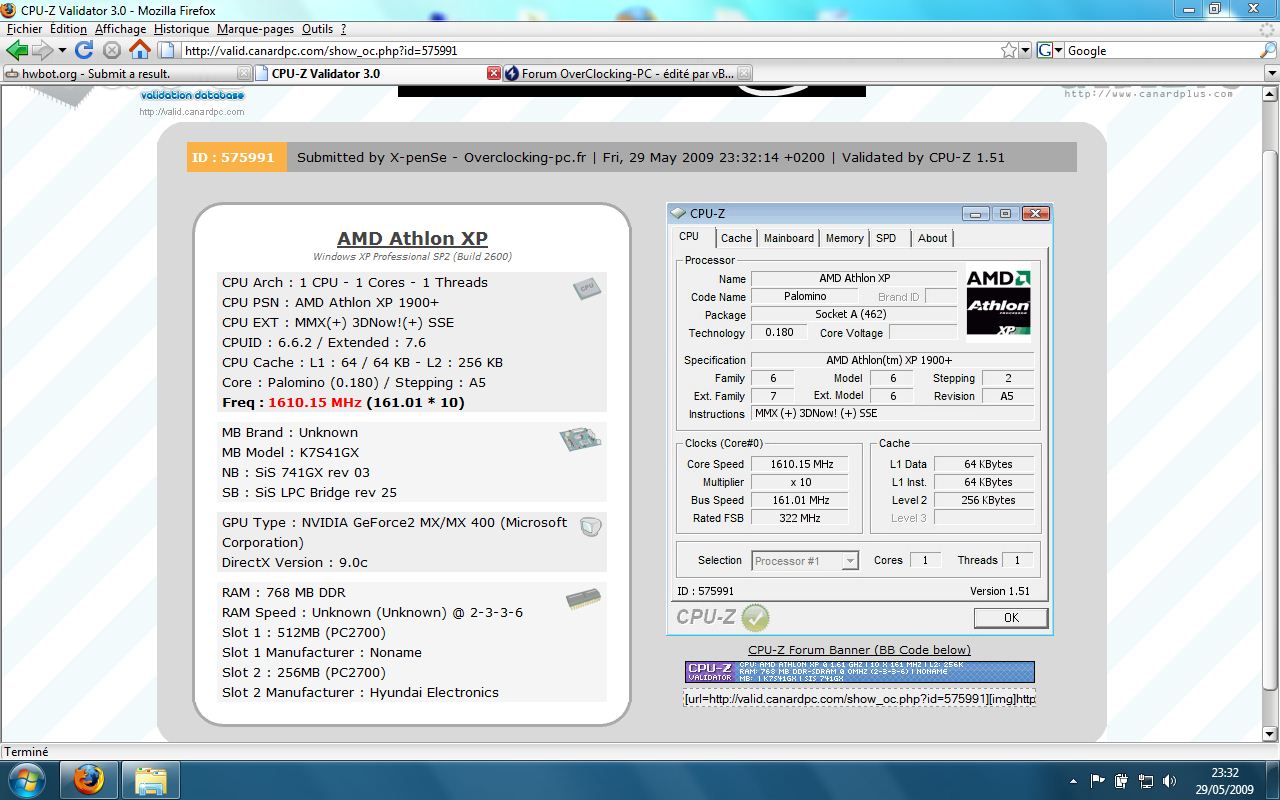
Task: Click the page scrollbar up arrow
Action: 1271,96
